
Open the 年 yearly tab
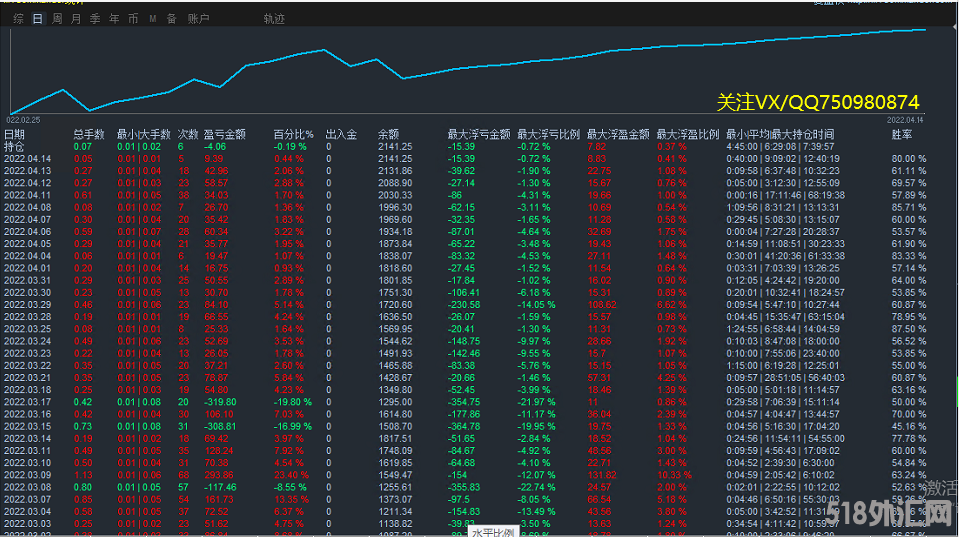(114, 19)
